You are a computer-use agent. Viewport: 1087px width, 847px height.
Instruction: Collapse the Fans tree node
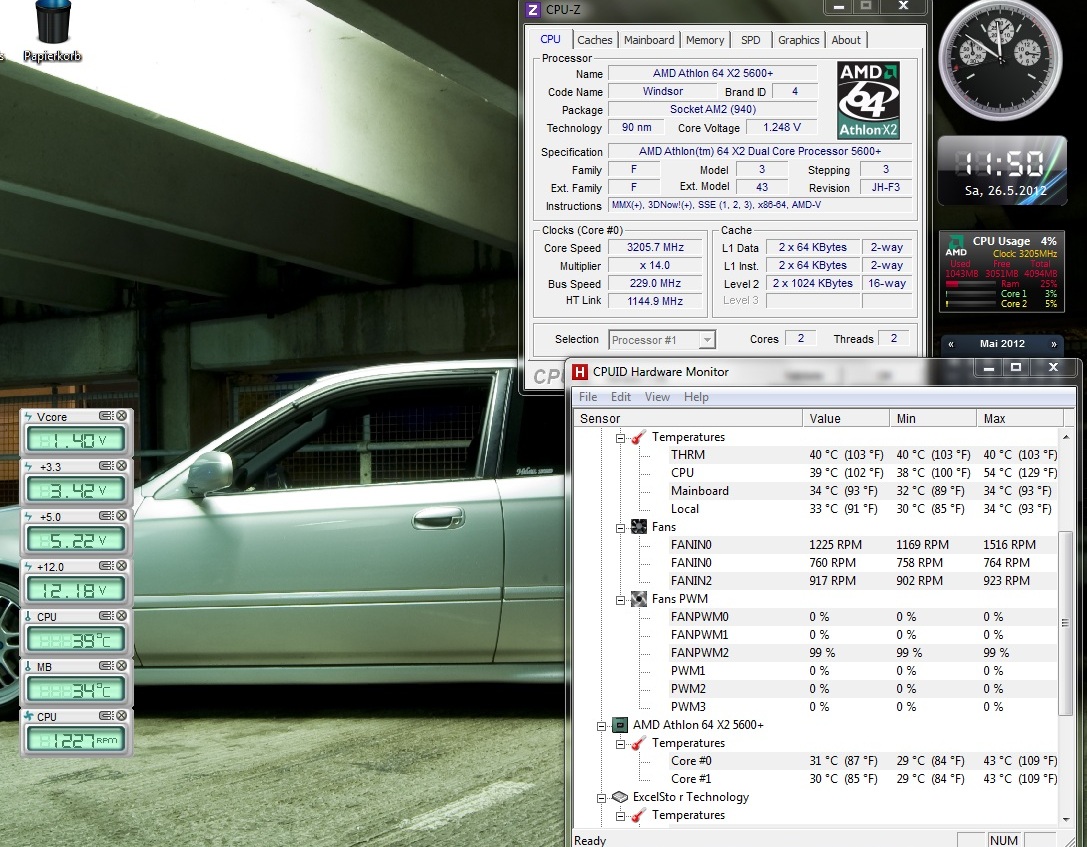620,527
